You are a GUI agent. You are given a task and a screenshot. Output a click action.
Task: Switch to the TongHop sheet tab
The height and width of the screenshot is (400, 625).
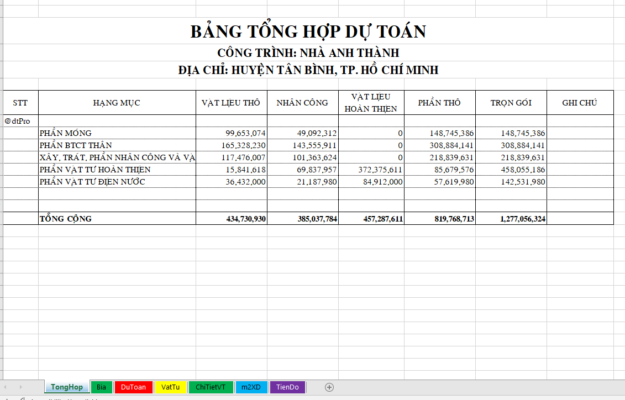65,387
